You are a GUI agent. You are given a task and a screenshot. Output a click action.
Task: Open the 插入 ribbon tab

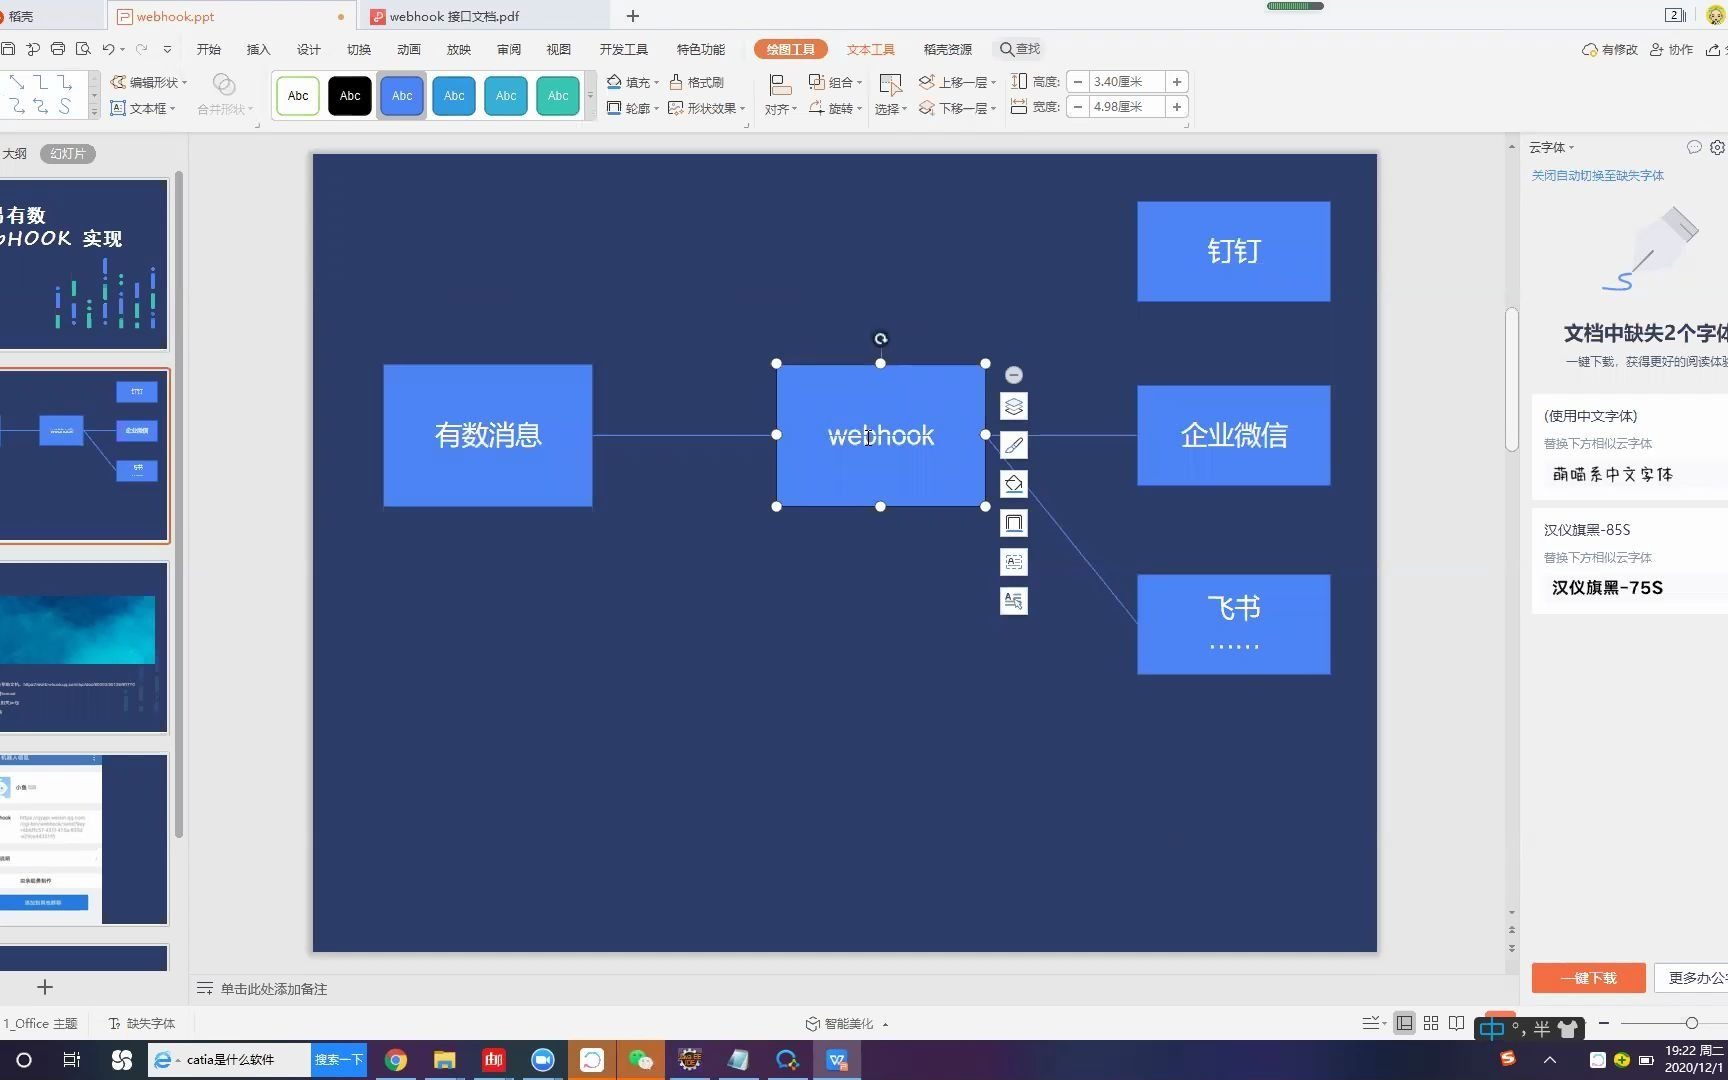[x=259, y=49]
